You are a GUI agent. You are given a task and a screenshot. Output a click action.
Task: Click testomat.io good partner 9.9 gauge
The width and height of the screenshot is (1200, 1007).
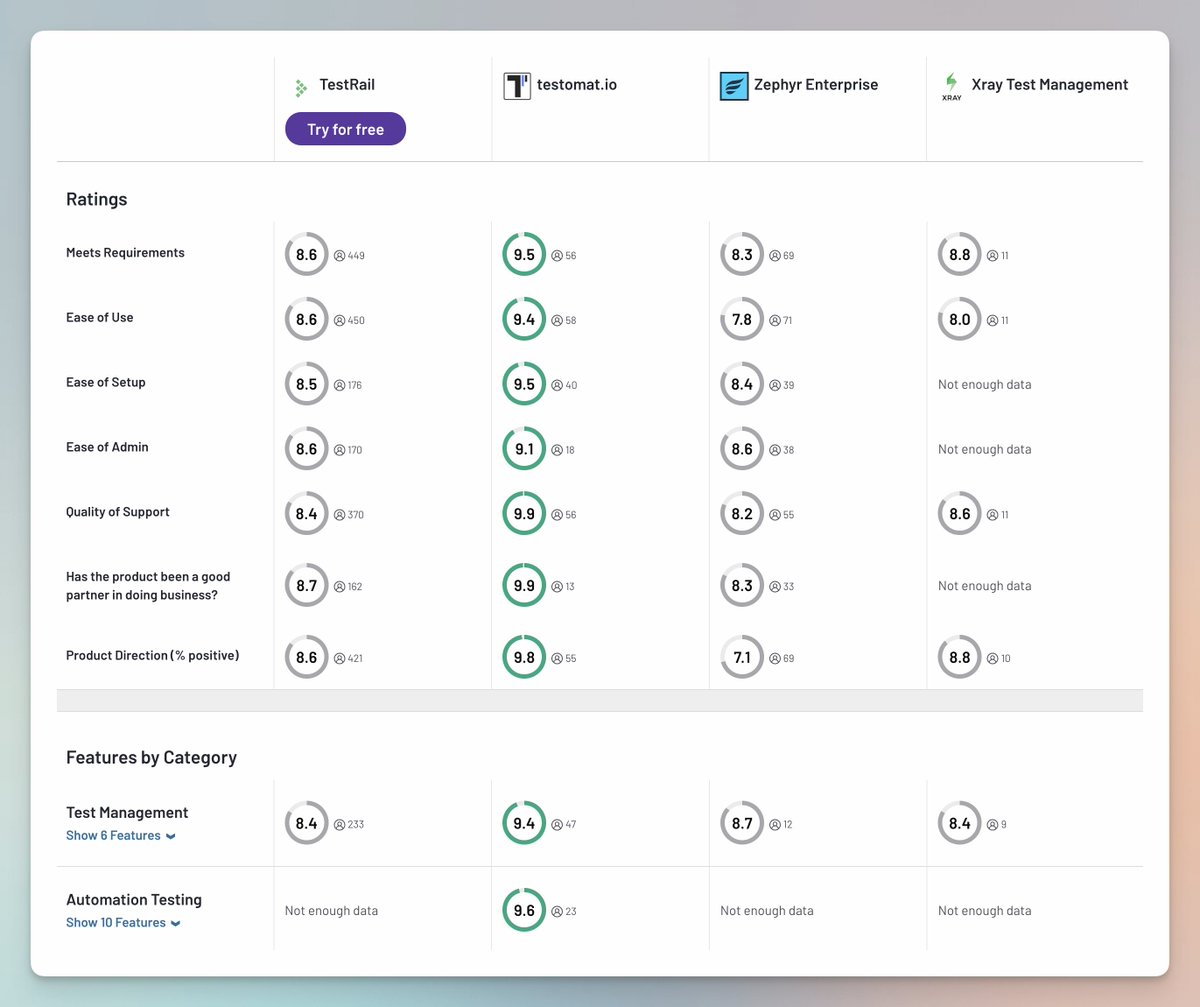(524, 586)
